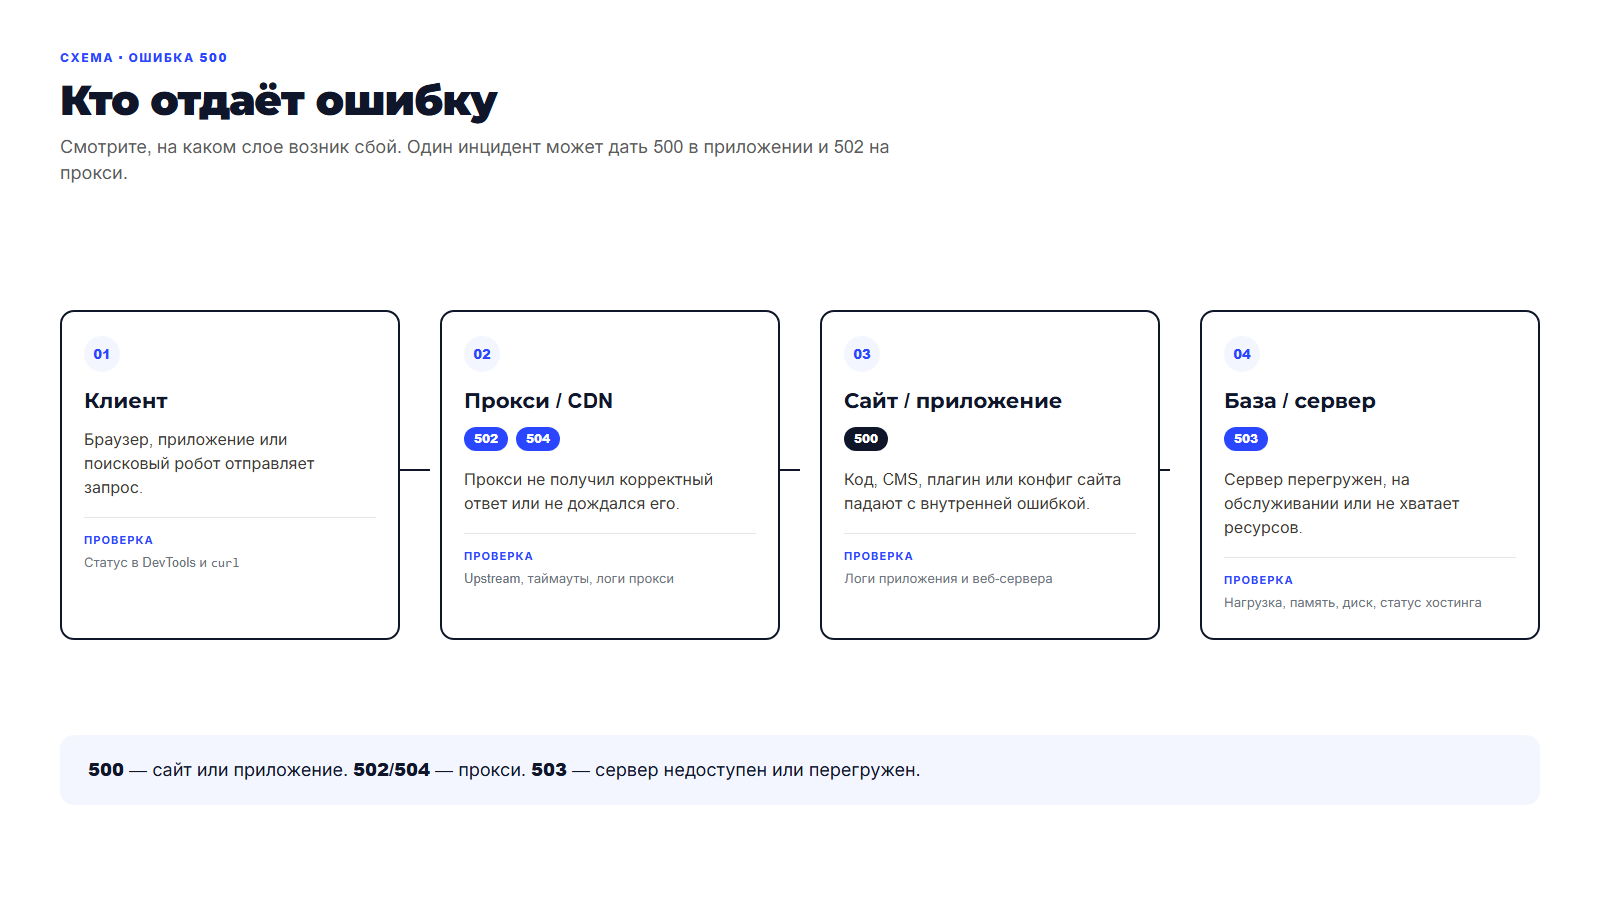Click 'Нагрузка, память, диск, статус хостинга' text
Screen dimensions: 1600x900
[x=1353, y=603]
